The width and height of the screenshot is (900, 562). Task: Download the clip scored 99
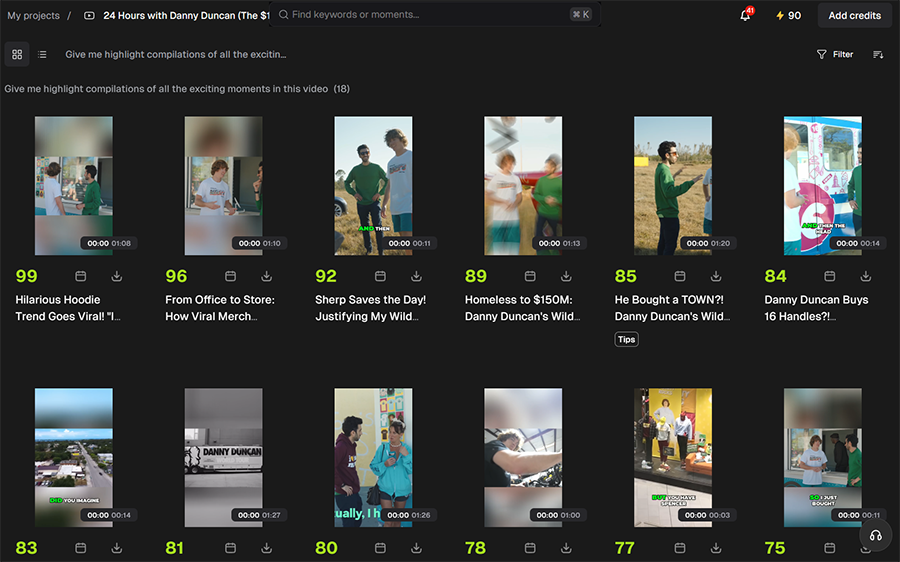pyautogui.click(x=117, y=276)
